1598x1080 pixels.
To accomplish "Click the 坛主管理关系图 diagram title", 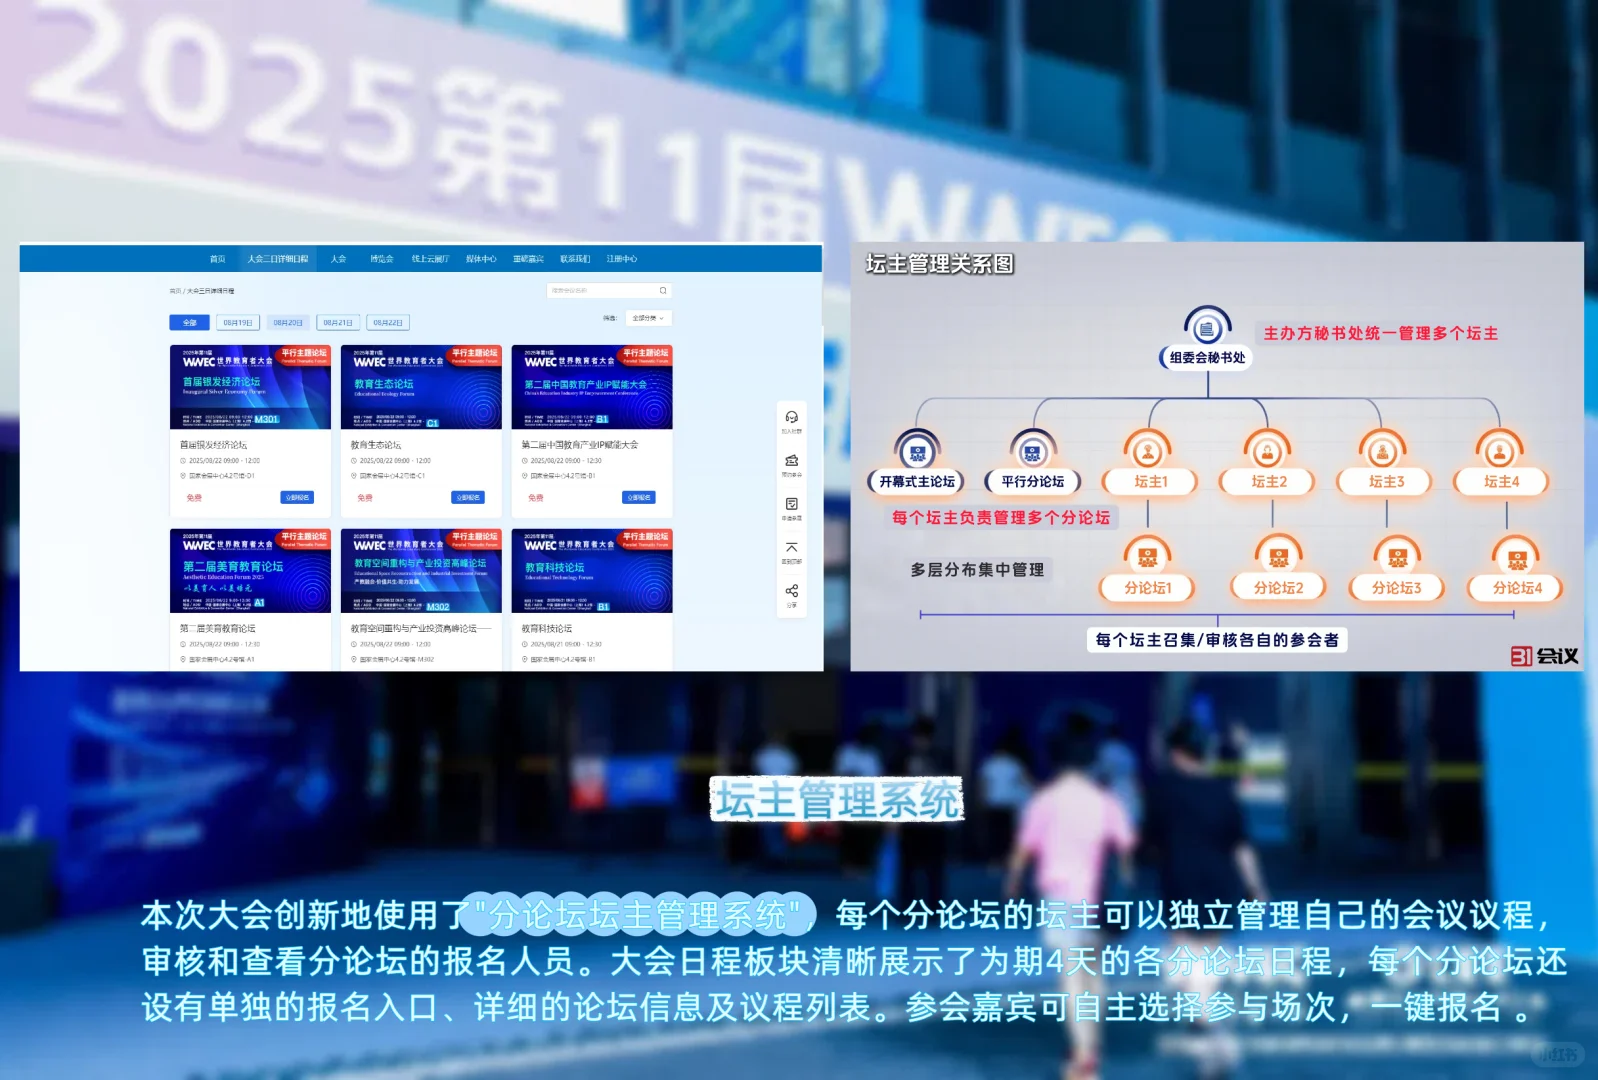I will point(939,264).
